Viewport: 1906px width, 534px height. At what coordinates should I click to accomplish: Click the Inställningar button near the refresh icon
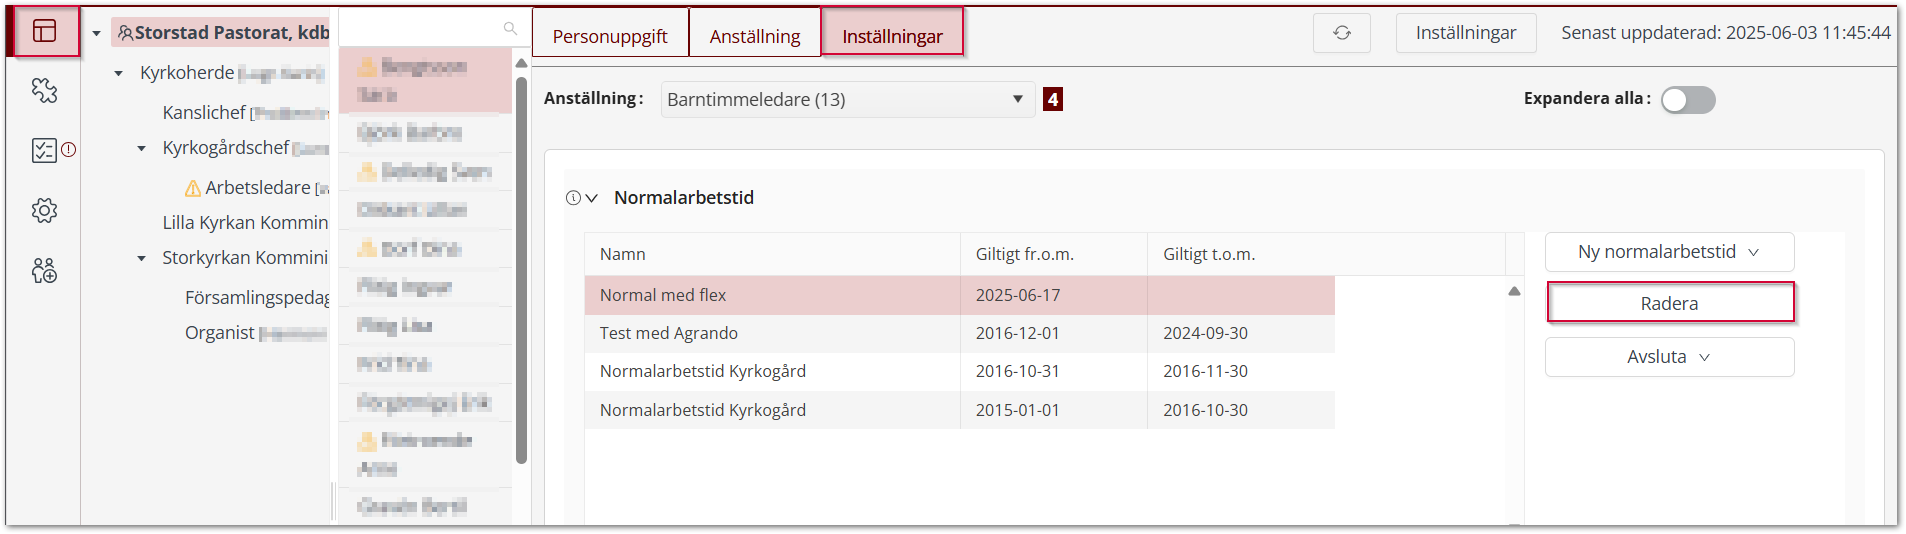pyautogui.click(x=1466, y=33)
